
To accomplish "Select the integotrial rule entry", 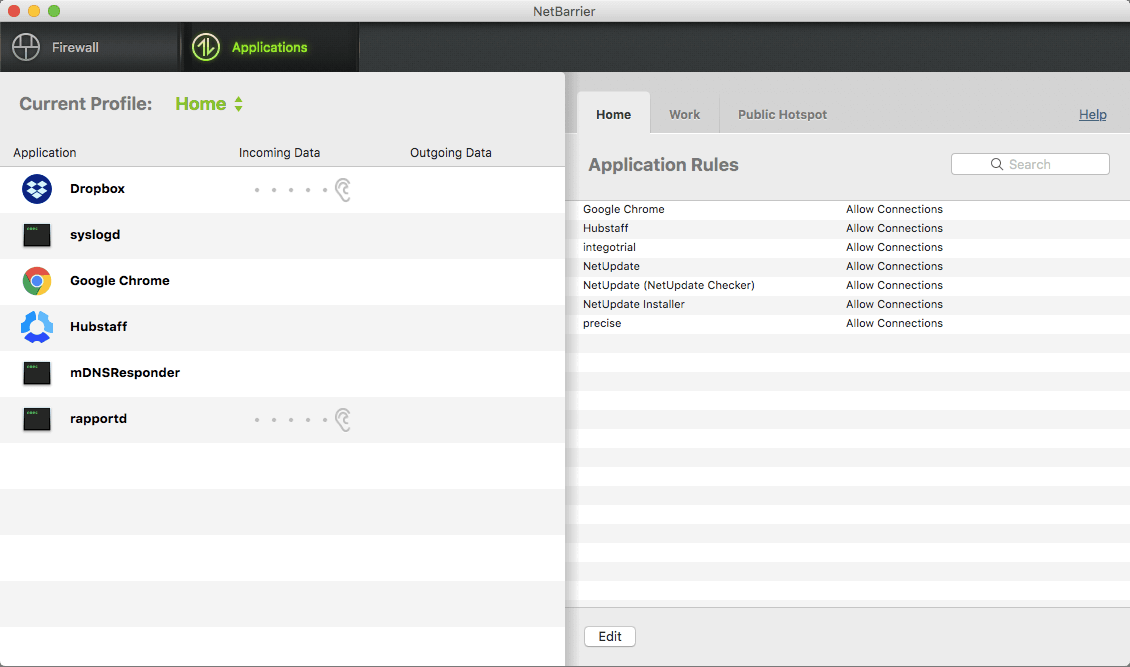I will click(609, 247).
